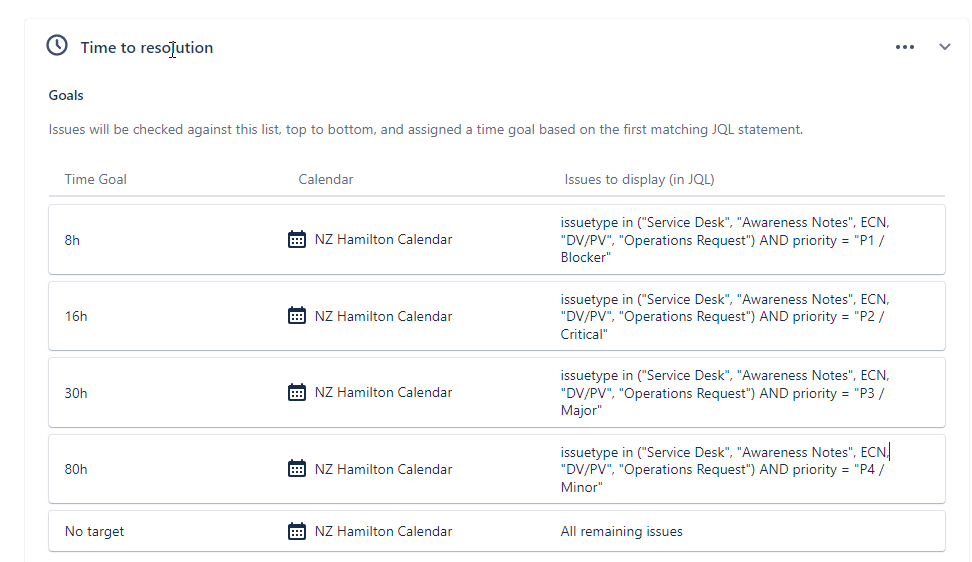Click the clock icon beside Time to resolution
This screenshot has width=972, height=562.
[x=57, y=46]
